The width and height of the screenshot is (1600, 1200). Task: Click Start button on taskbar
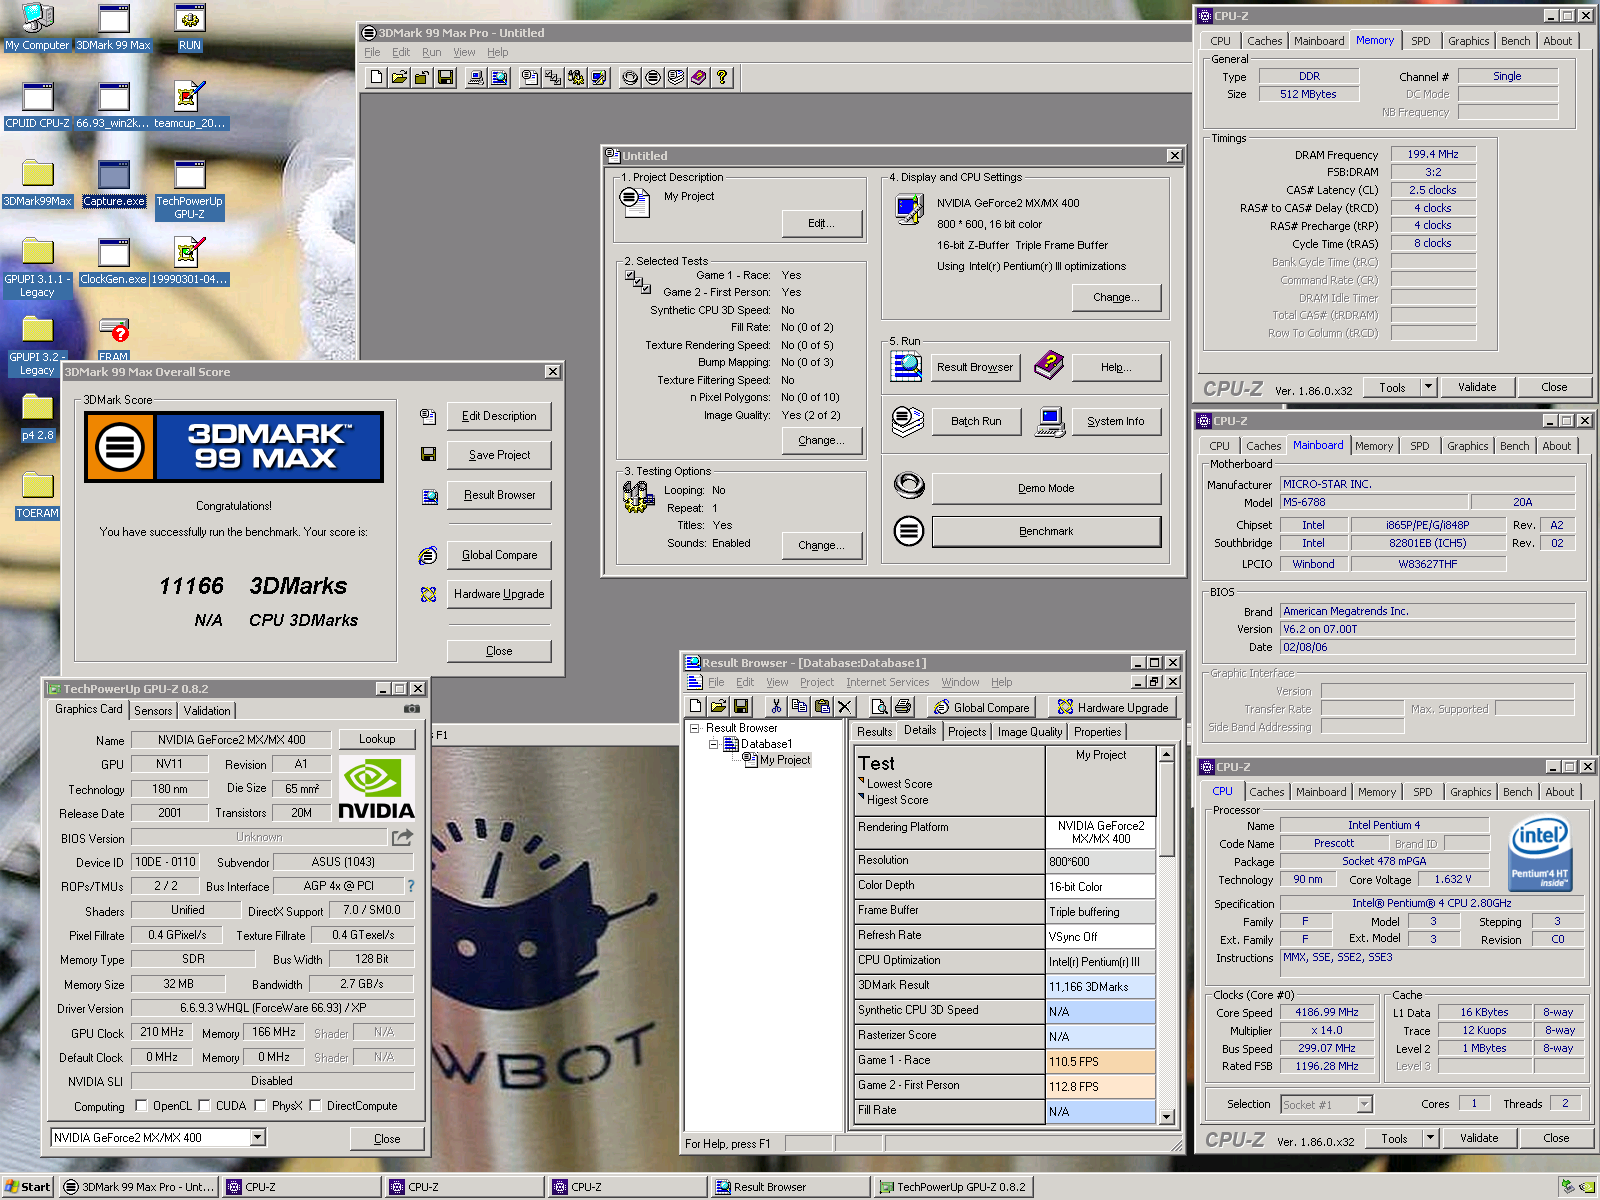[x=27, y=1187]
